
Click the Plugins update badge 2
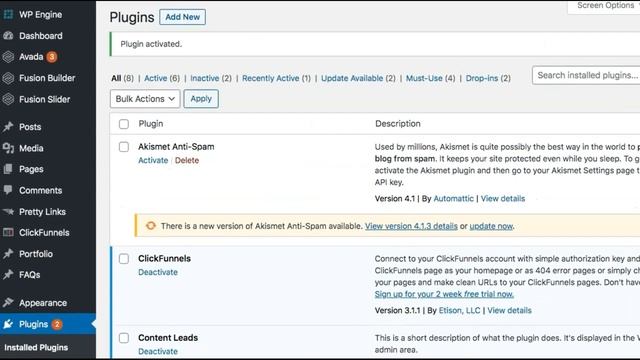(57, 324)
